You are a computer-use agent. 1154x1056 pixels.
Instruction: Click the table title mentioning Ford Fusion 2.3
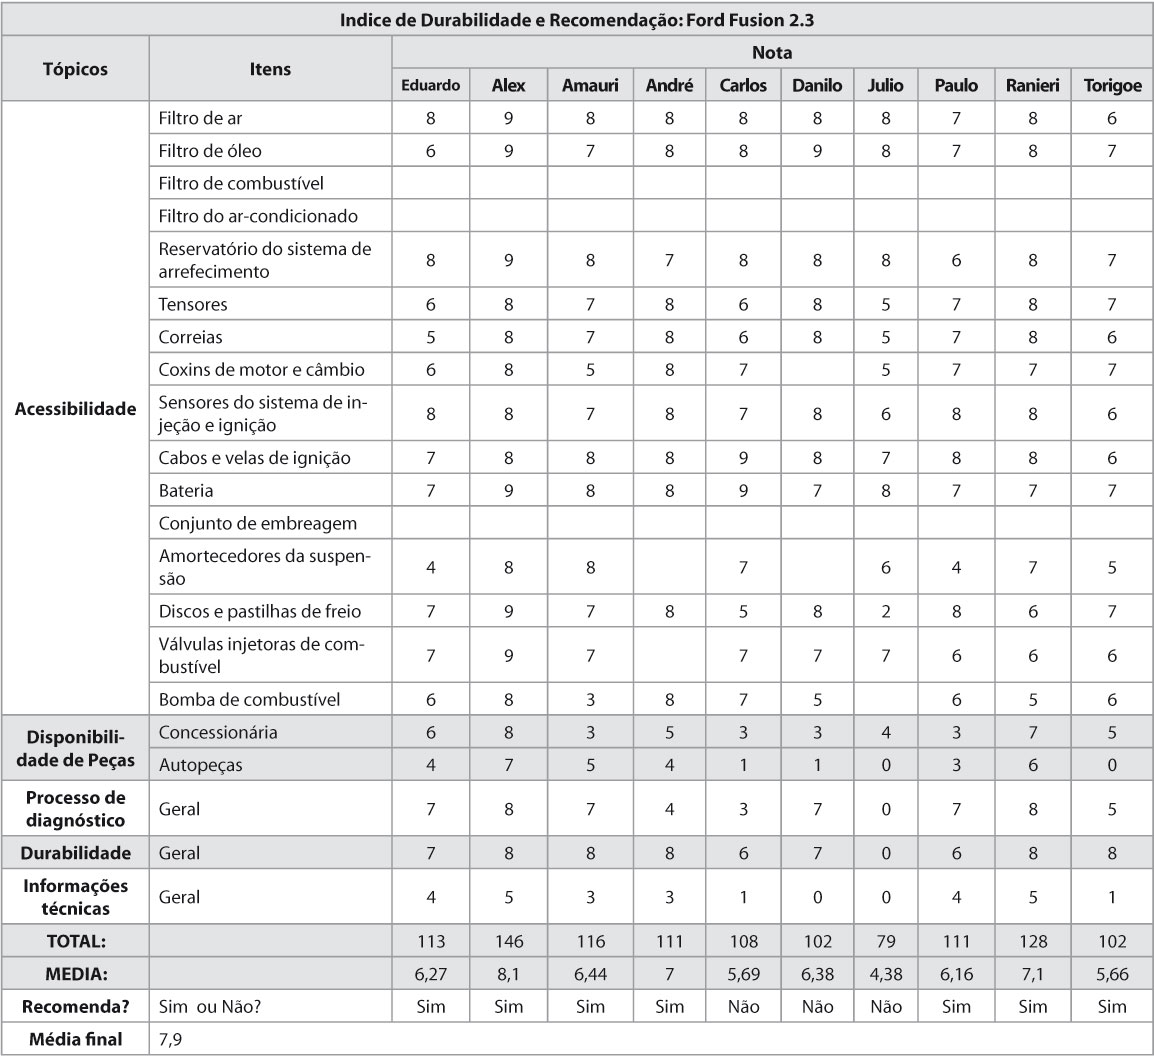577,20
